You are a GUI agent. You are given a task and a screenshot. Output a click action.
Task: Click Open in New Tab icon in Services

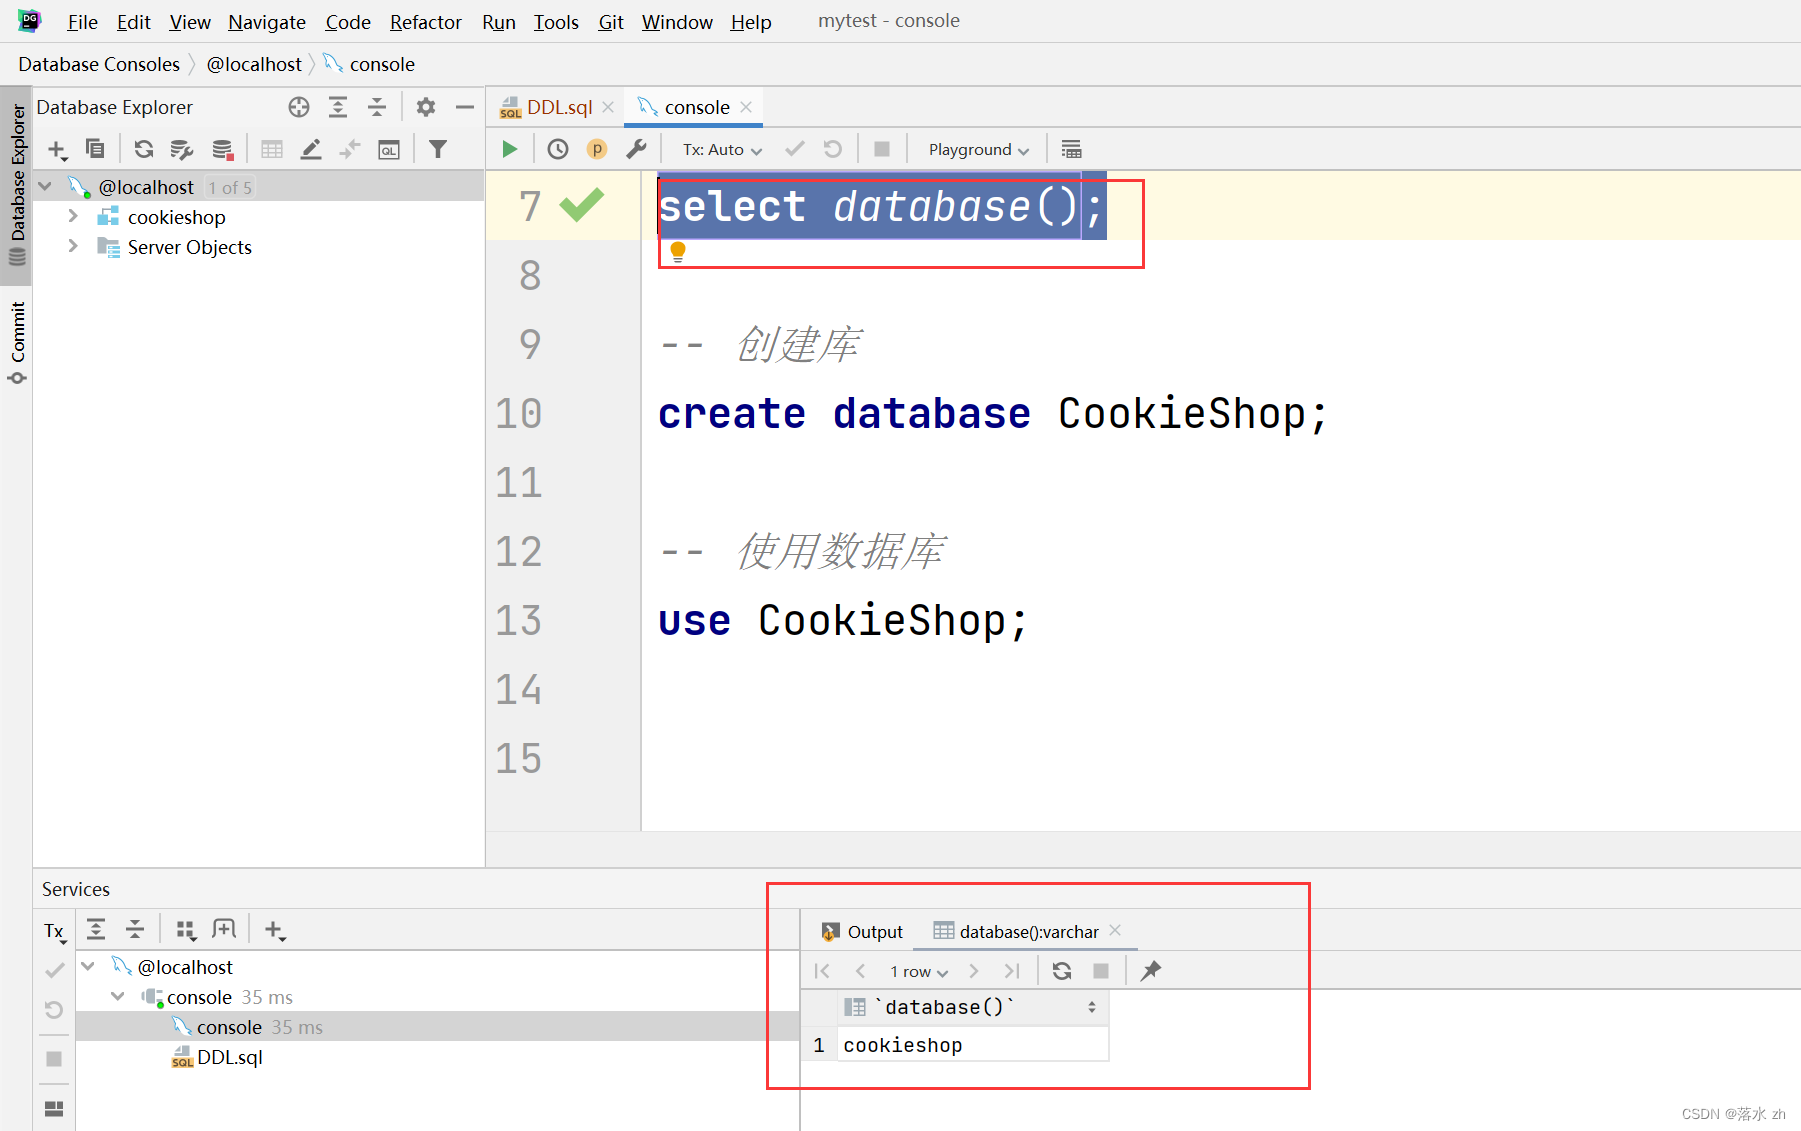click(224, 930)
